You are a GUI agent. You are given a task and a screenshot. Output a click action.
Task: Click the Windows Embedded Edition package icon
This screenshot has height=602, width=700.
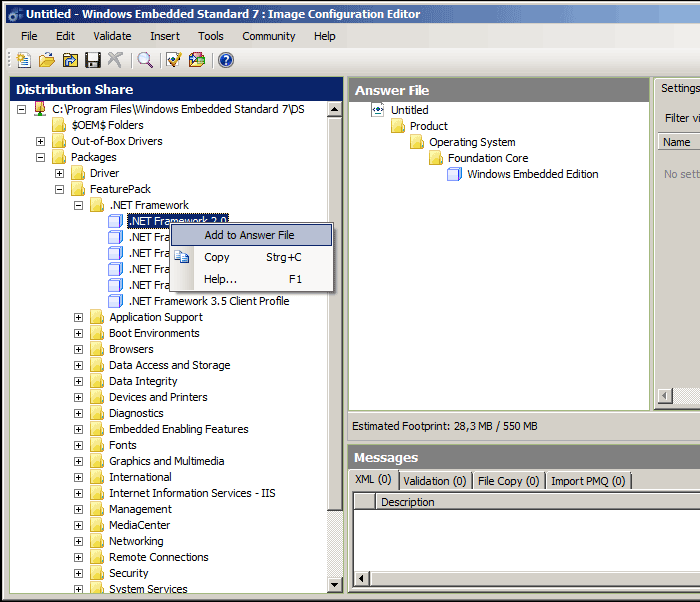pos(454,174)
